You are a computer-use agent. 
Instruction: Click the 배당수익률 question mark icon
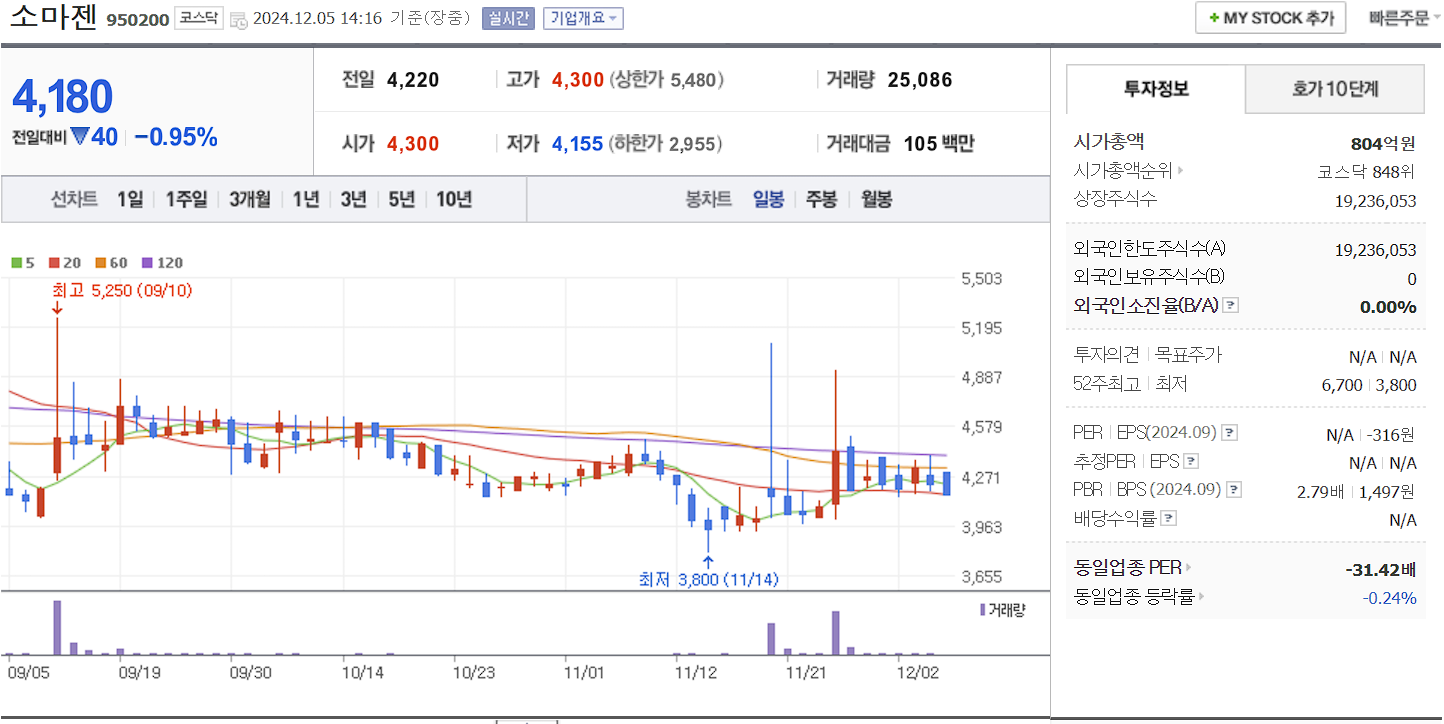point(1167,517)
